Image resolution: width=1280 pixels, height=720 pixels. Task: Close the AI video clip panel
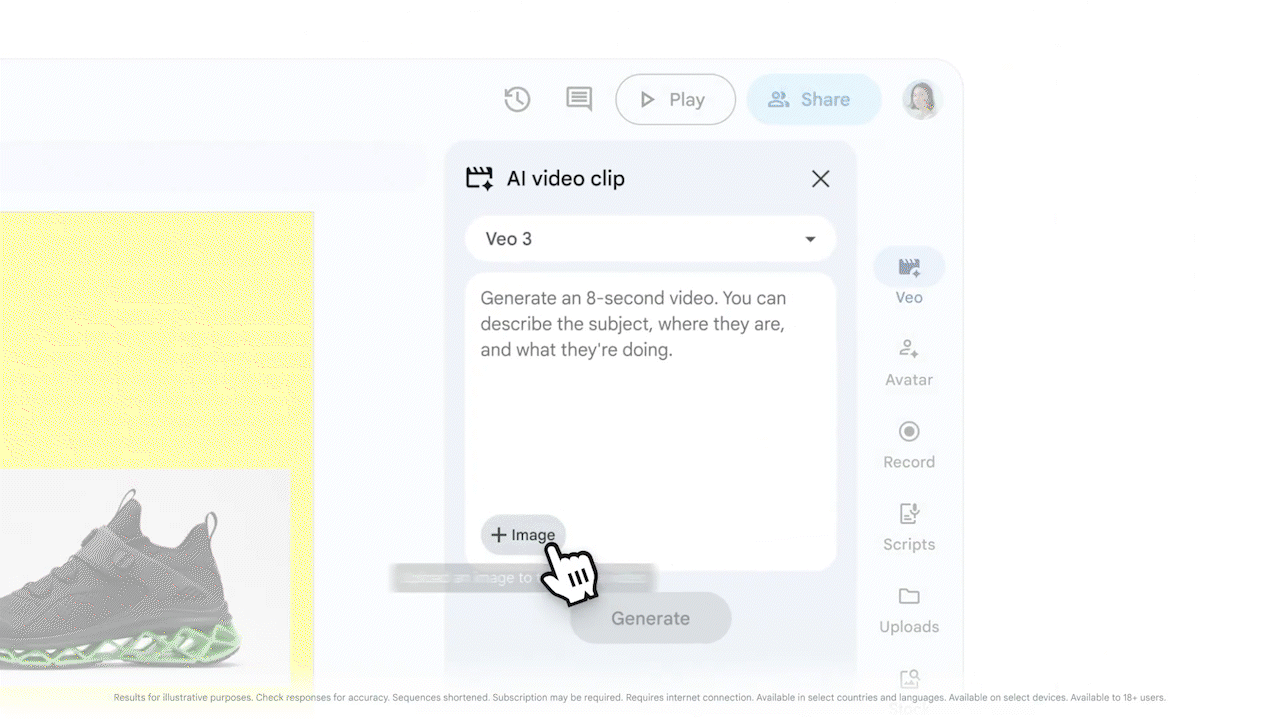tap(821, 179)
